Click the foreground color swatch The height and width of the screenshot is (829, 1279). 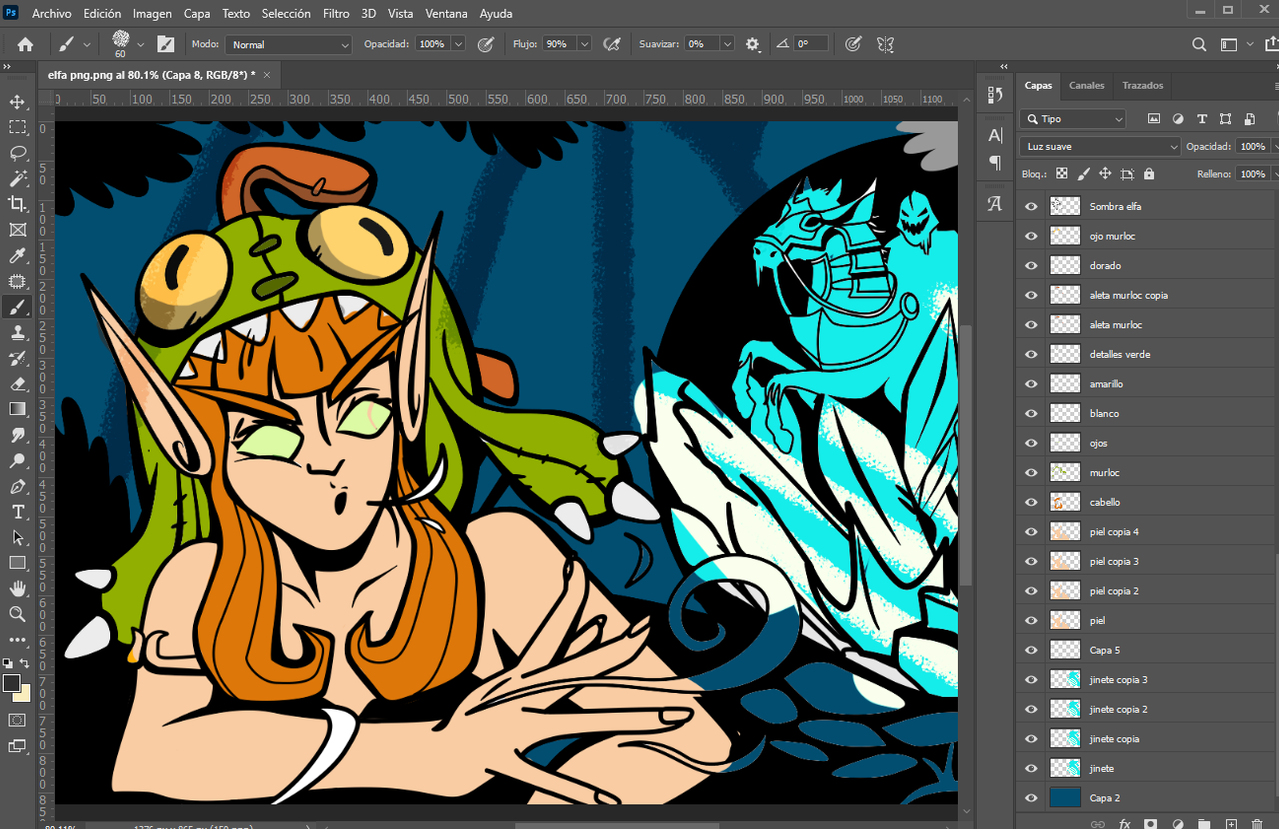click(x=12, y=683)
